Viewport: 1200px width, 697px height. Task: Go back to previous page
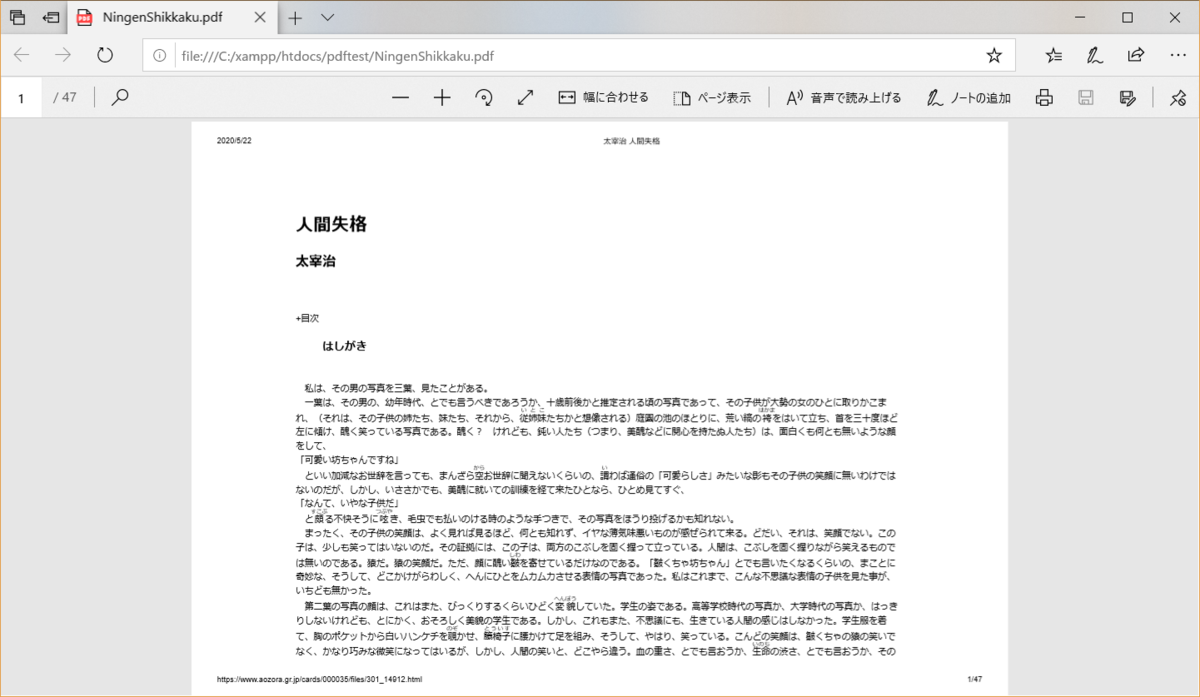pyautogui.click(x=22, y=55)
